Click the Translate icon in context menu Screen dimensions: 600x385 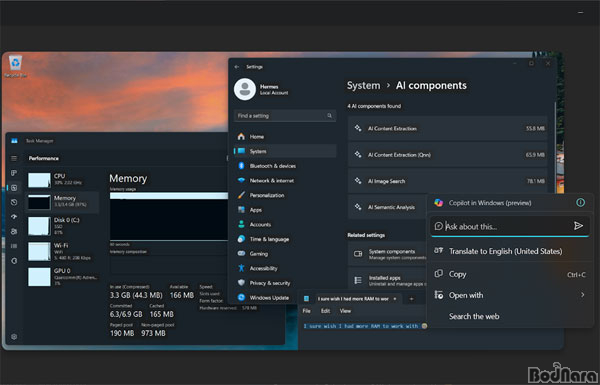coord(439,251)
